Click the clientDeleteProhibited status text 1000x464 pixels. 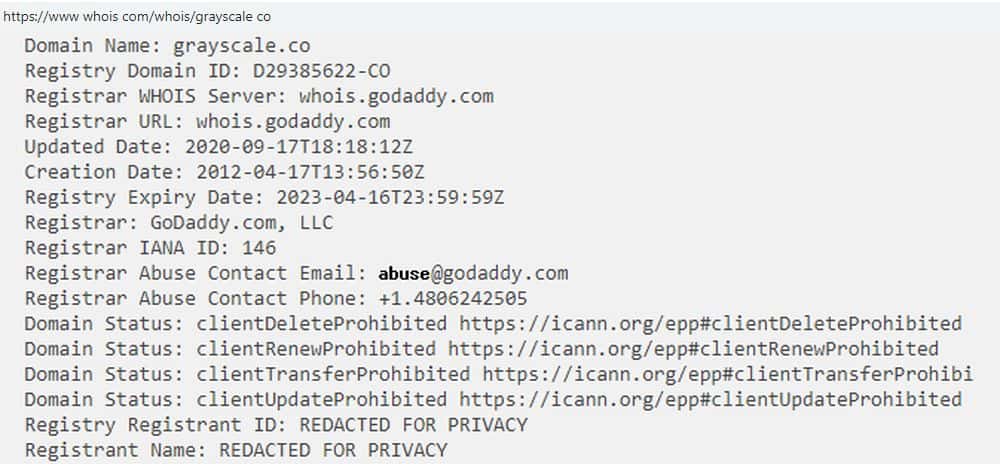(x=322, y=323)
